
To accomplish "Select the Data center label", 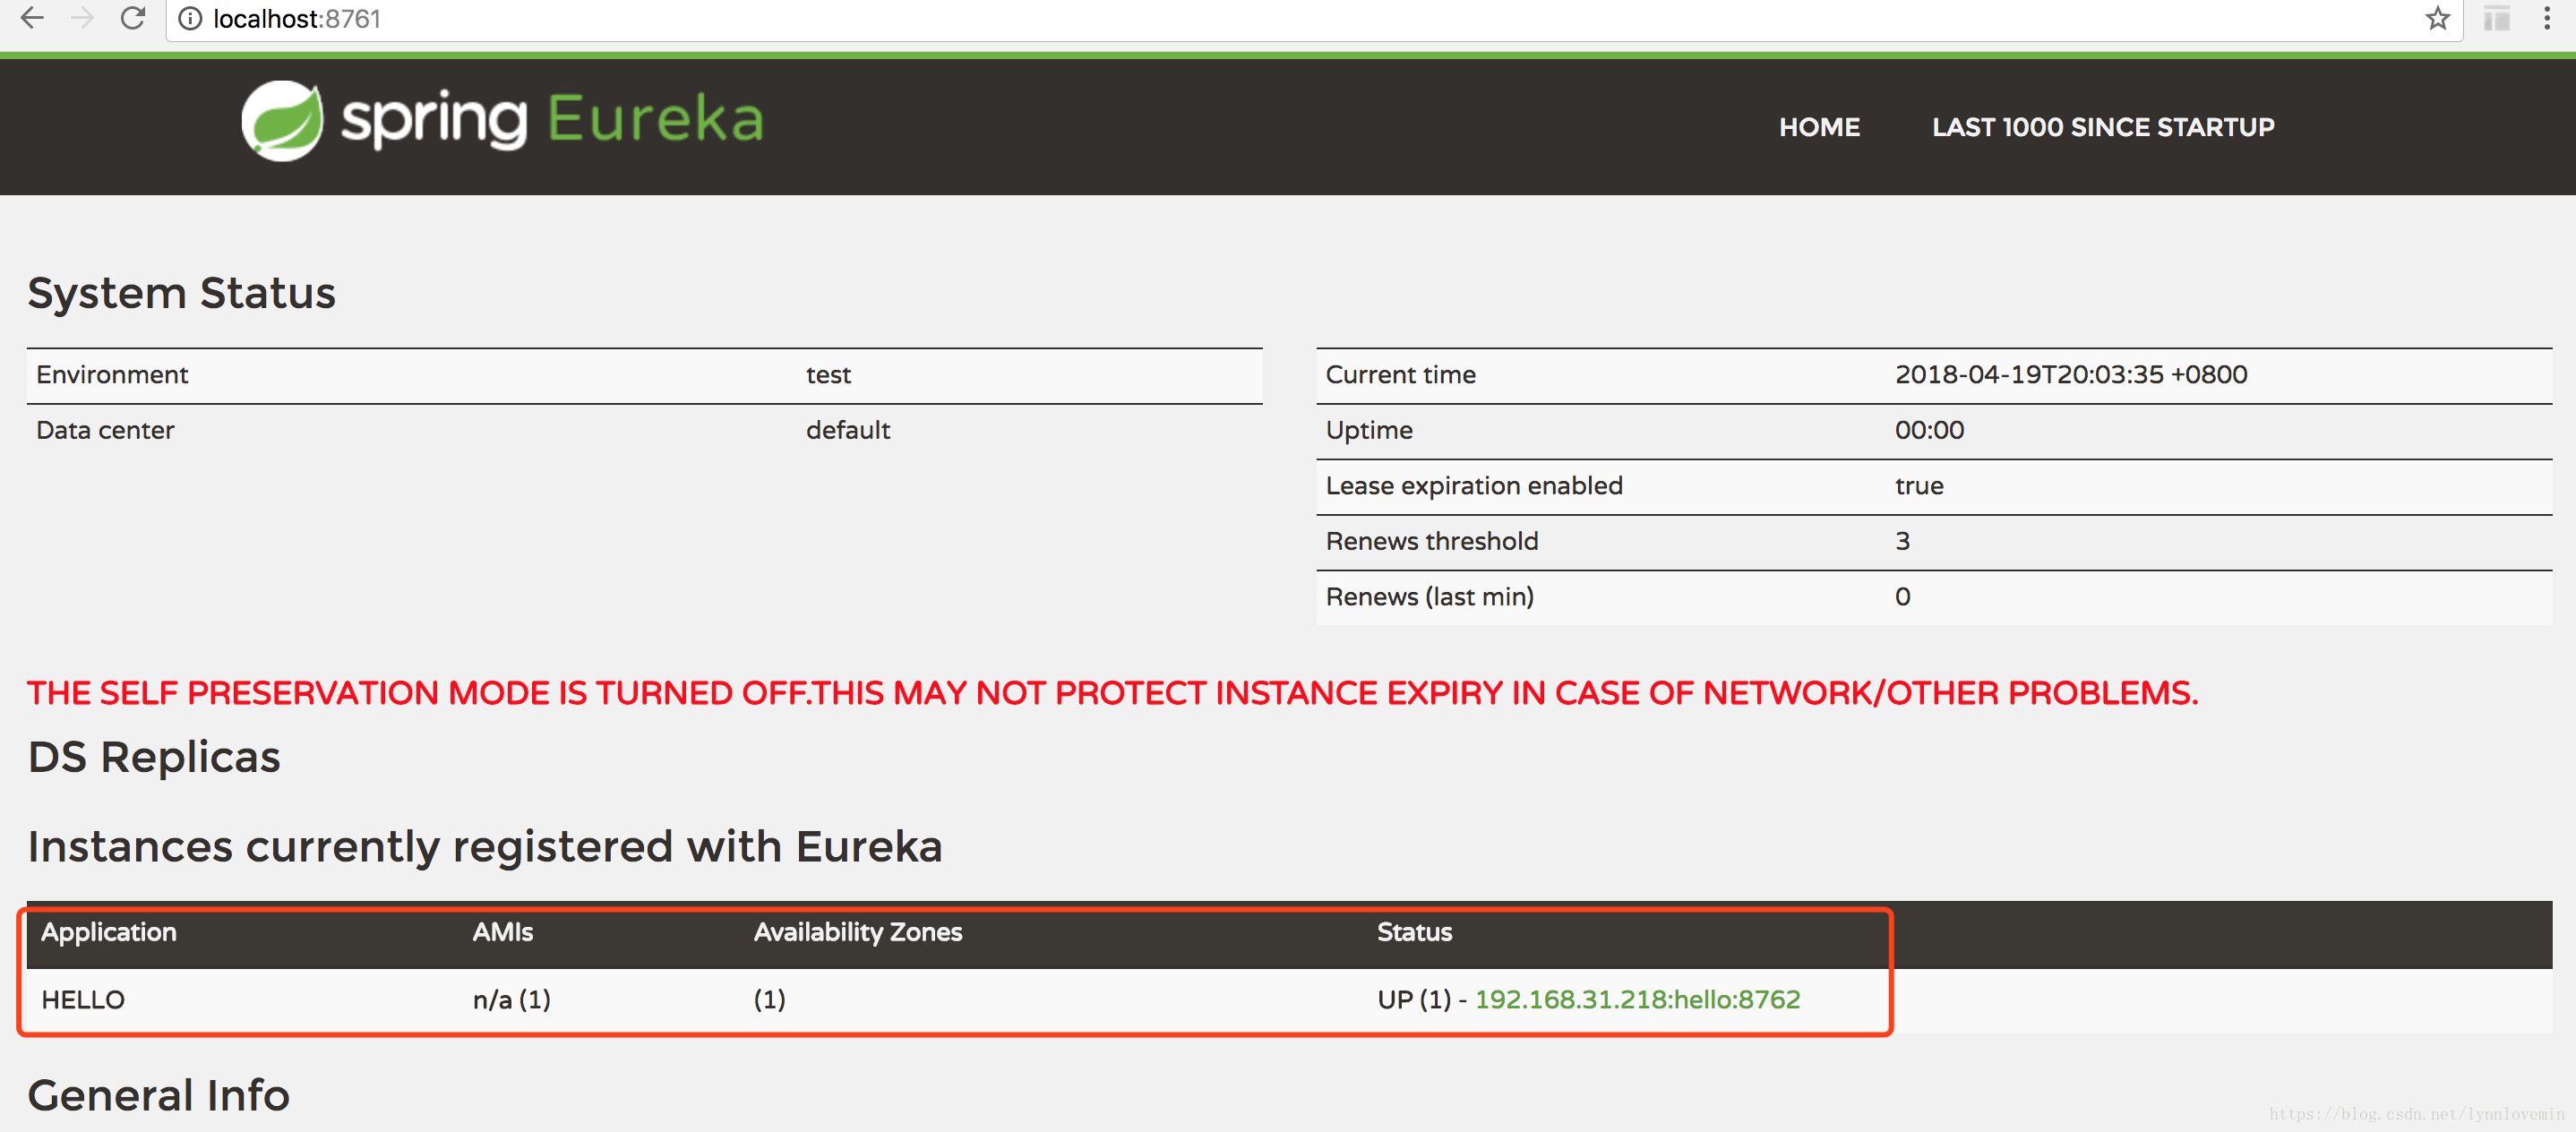I will click(105, 430).
